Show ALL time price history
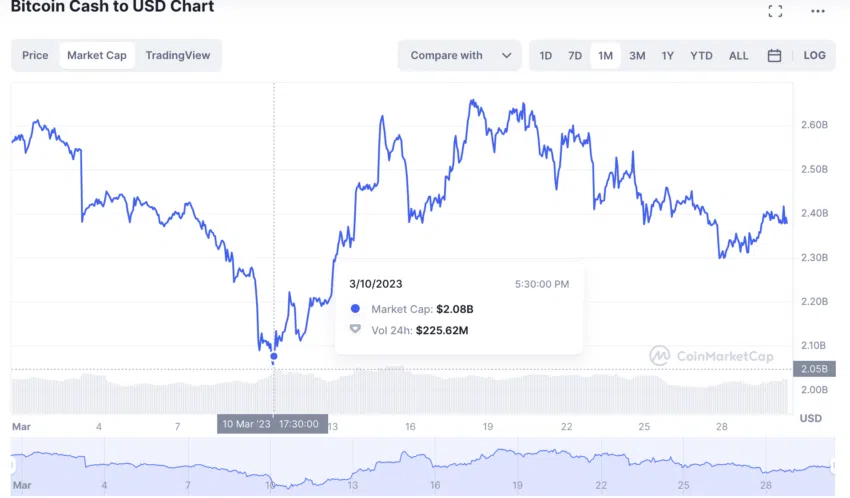The width and height of the screenshot is (850, 498). pyautogui.click(x=738, y=56)
